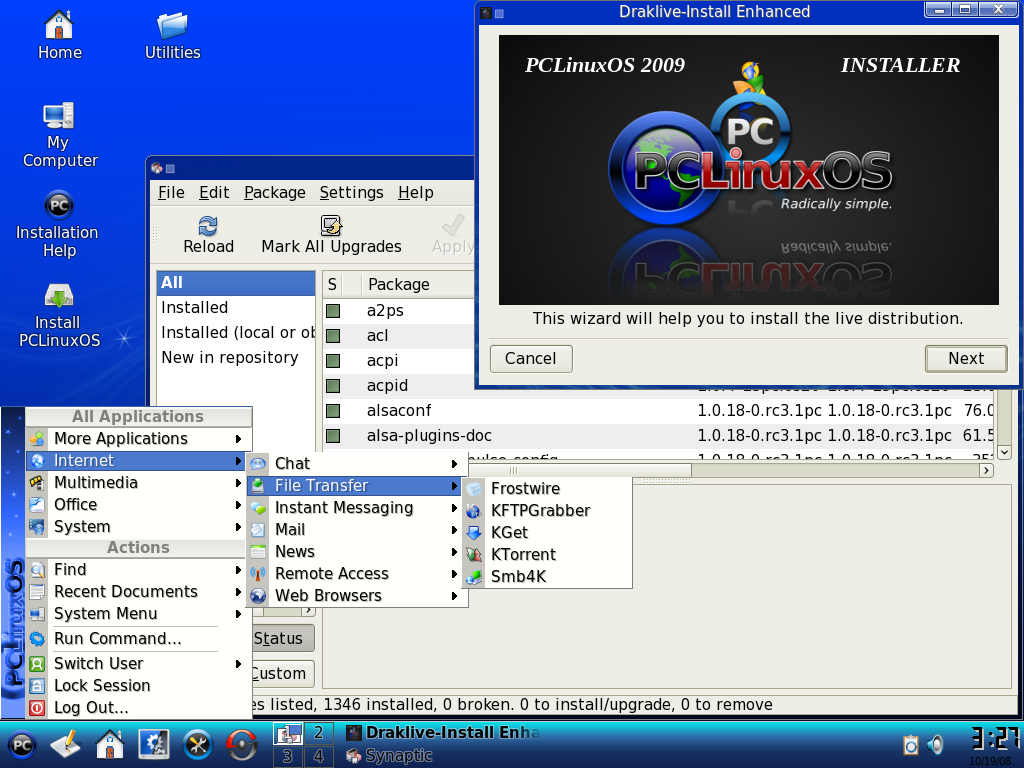Expand the More Applications submenu

(x=137, y=439)
